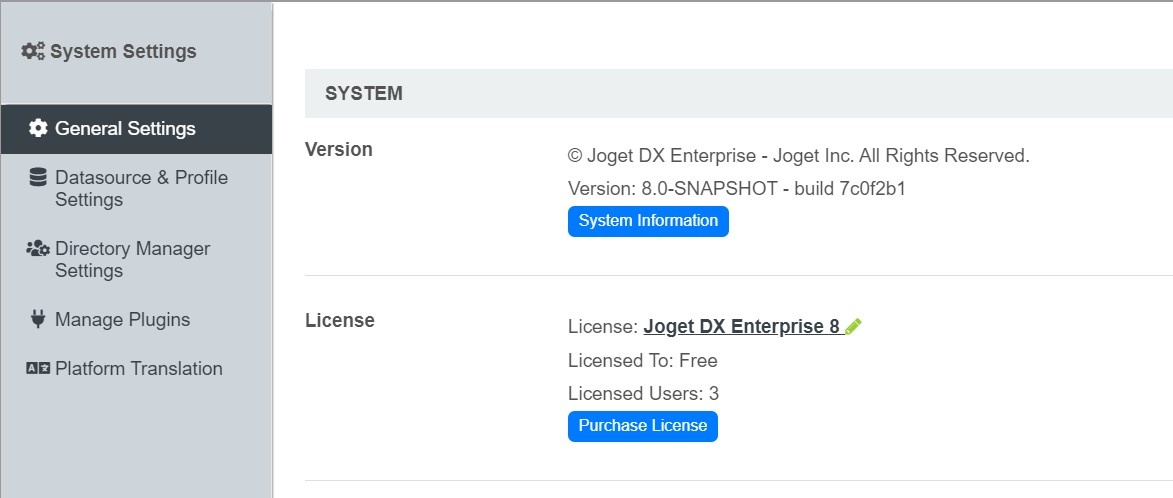1173x498 pixels.
Task: Open General Settings menu item
Action: tap(136, 129)
